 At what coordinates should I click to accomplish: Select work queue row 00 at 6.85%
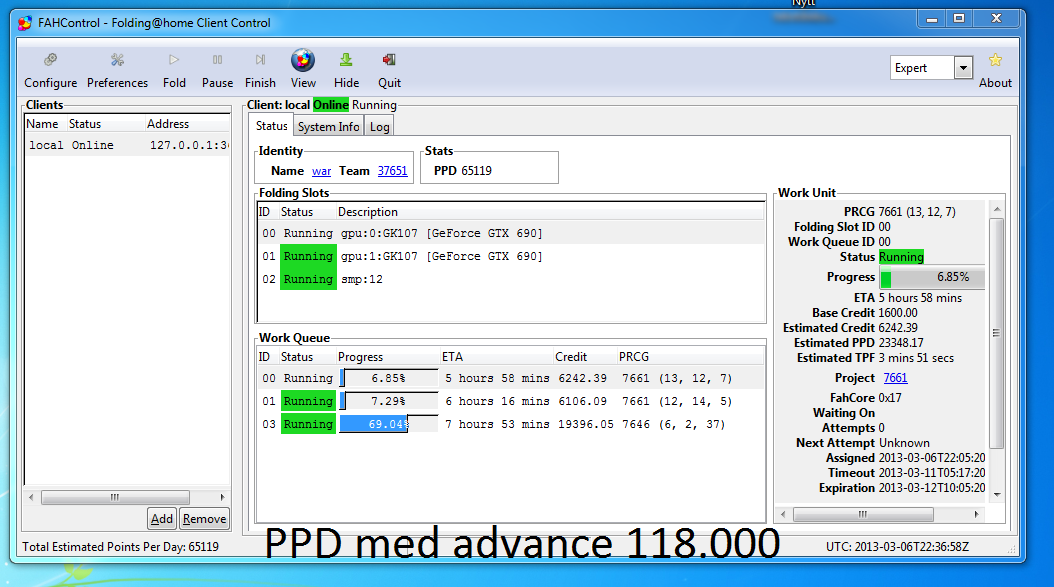(x=511, y=379)
